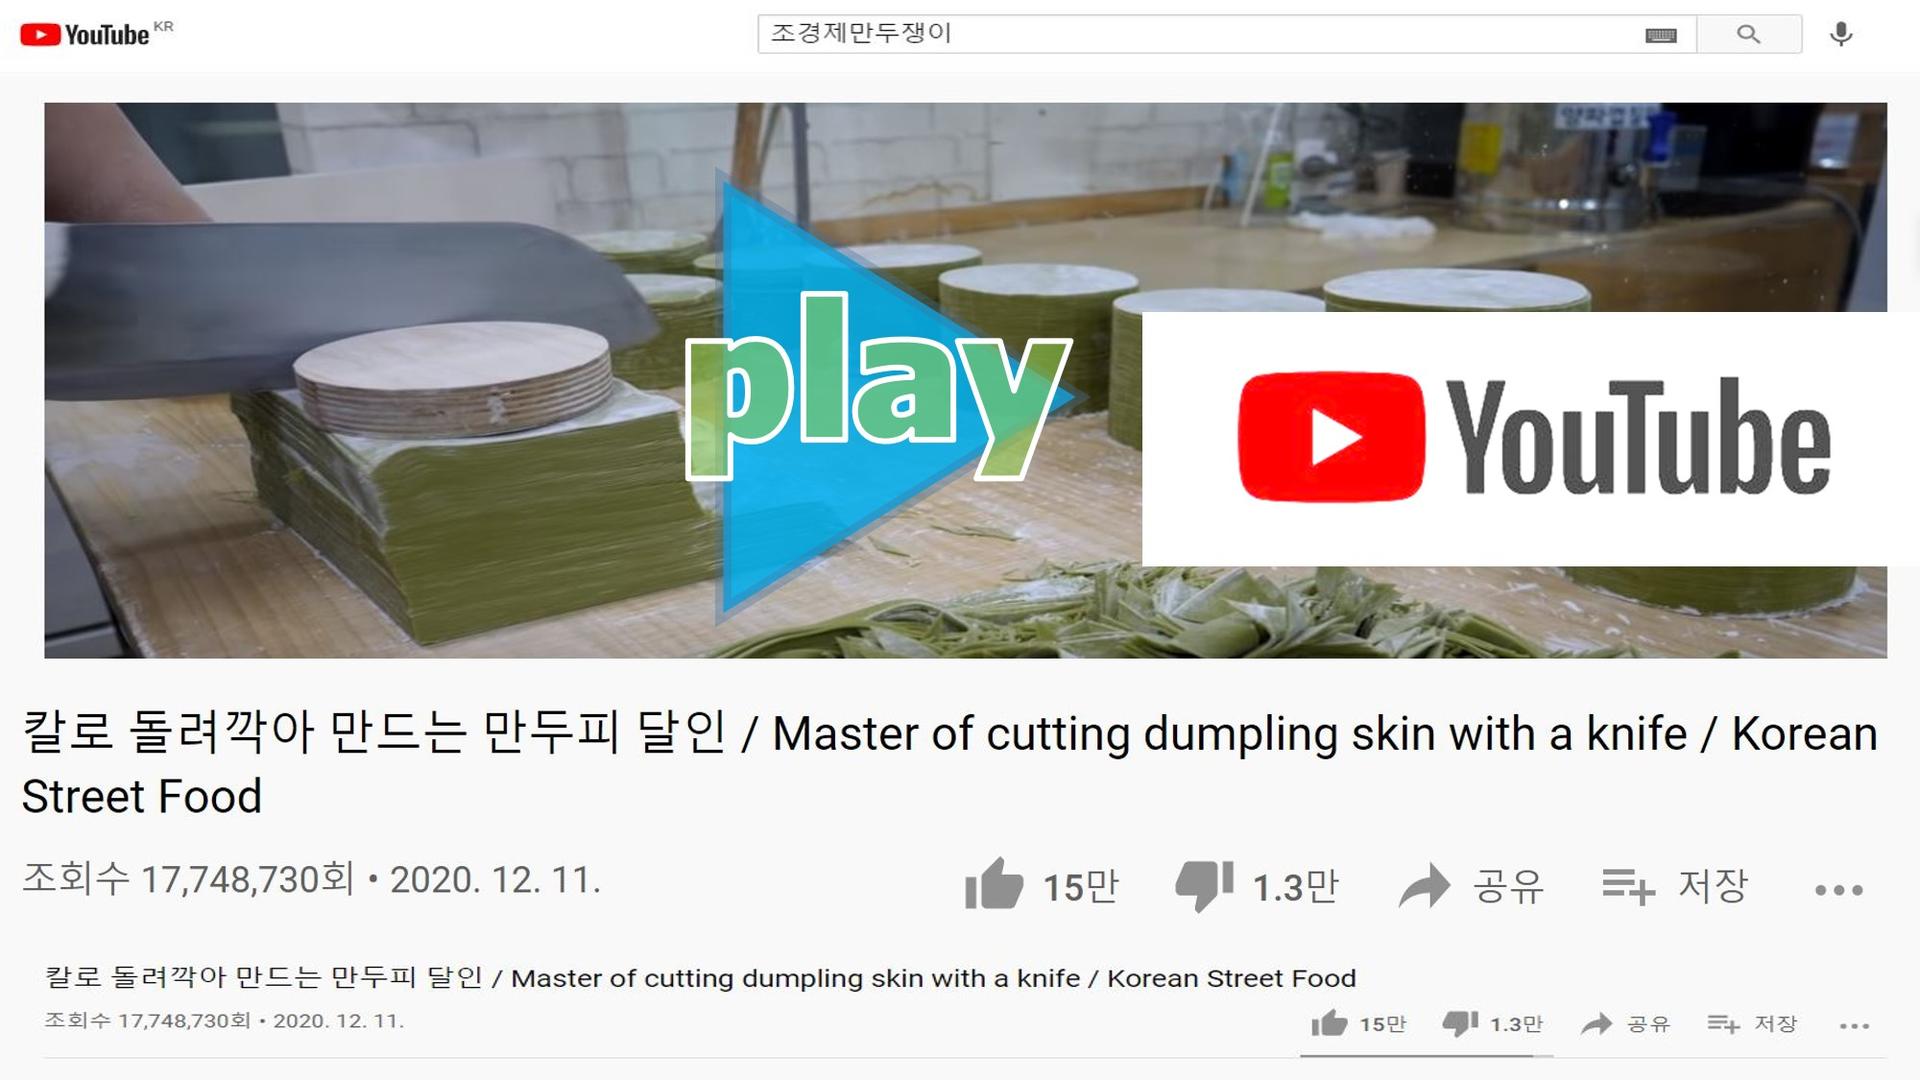
Task: Share video using the large arrow icon
Action: click(x=1424, y=886)
